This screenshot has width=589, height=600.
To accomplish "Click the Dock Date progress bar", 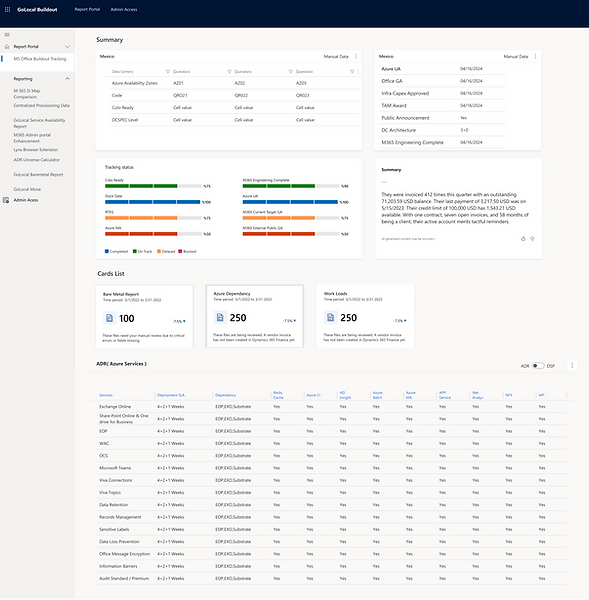I will [153, 202].
